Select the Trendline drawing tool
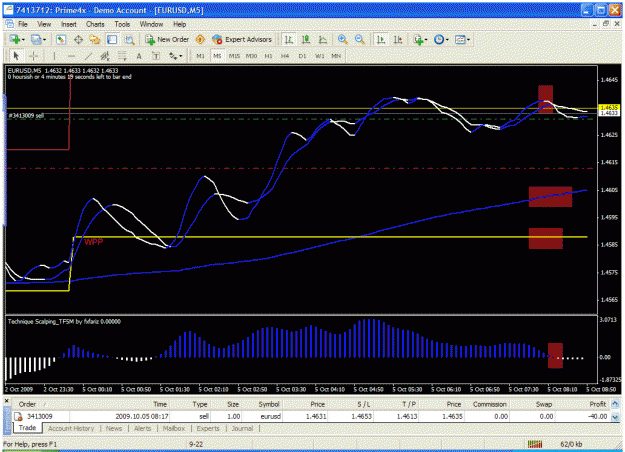Screen dimensions: 625x452 coord(88,56)
